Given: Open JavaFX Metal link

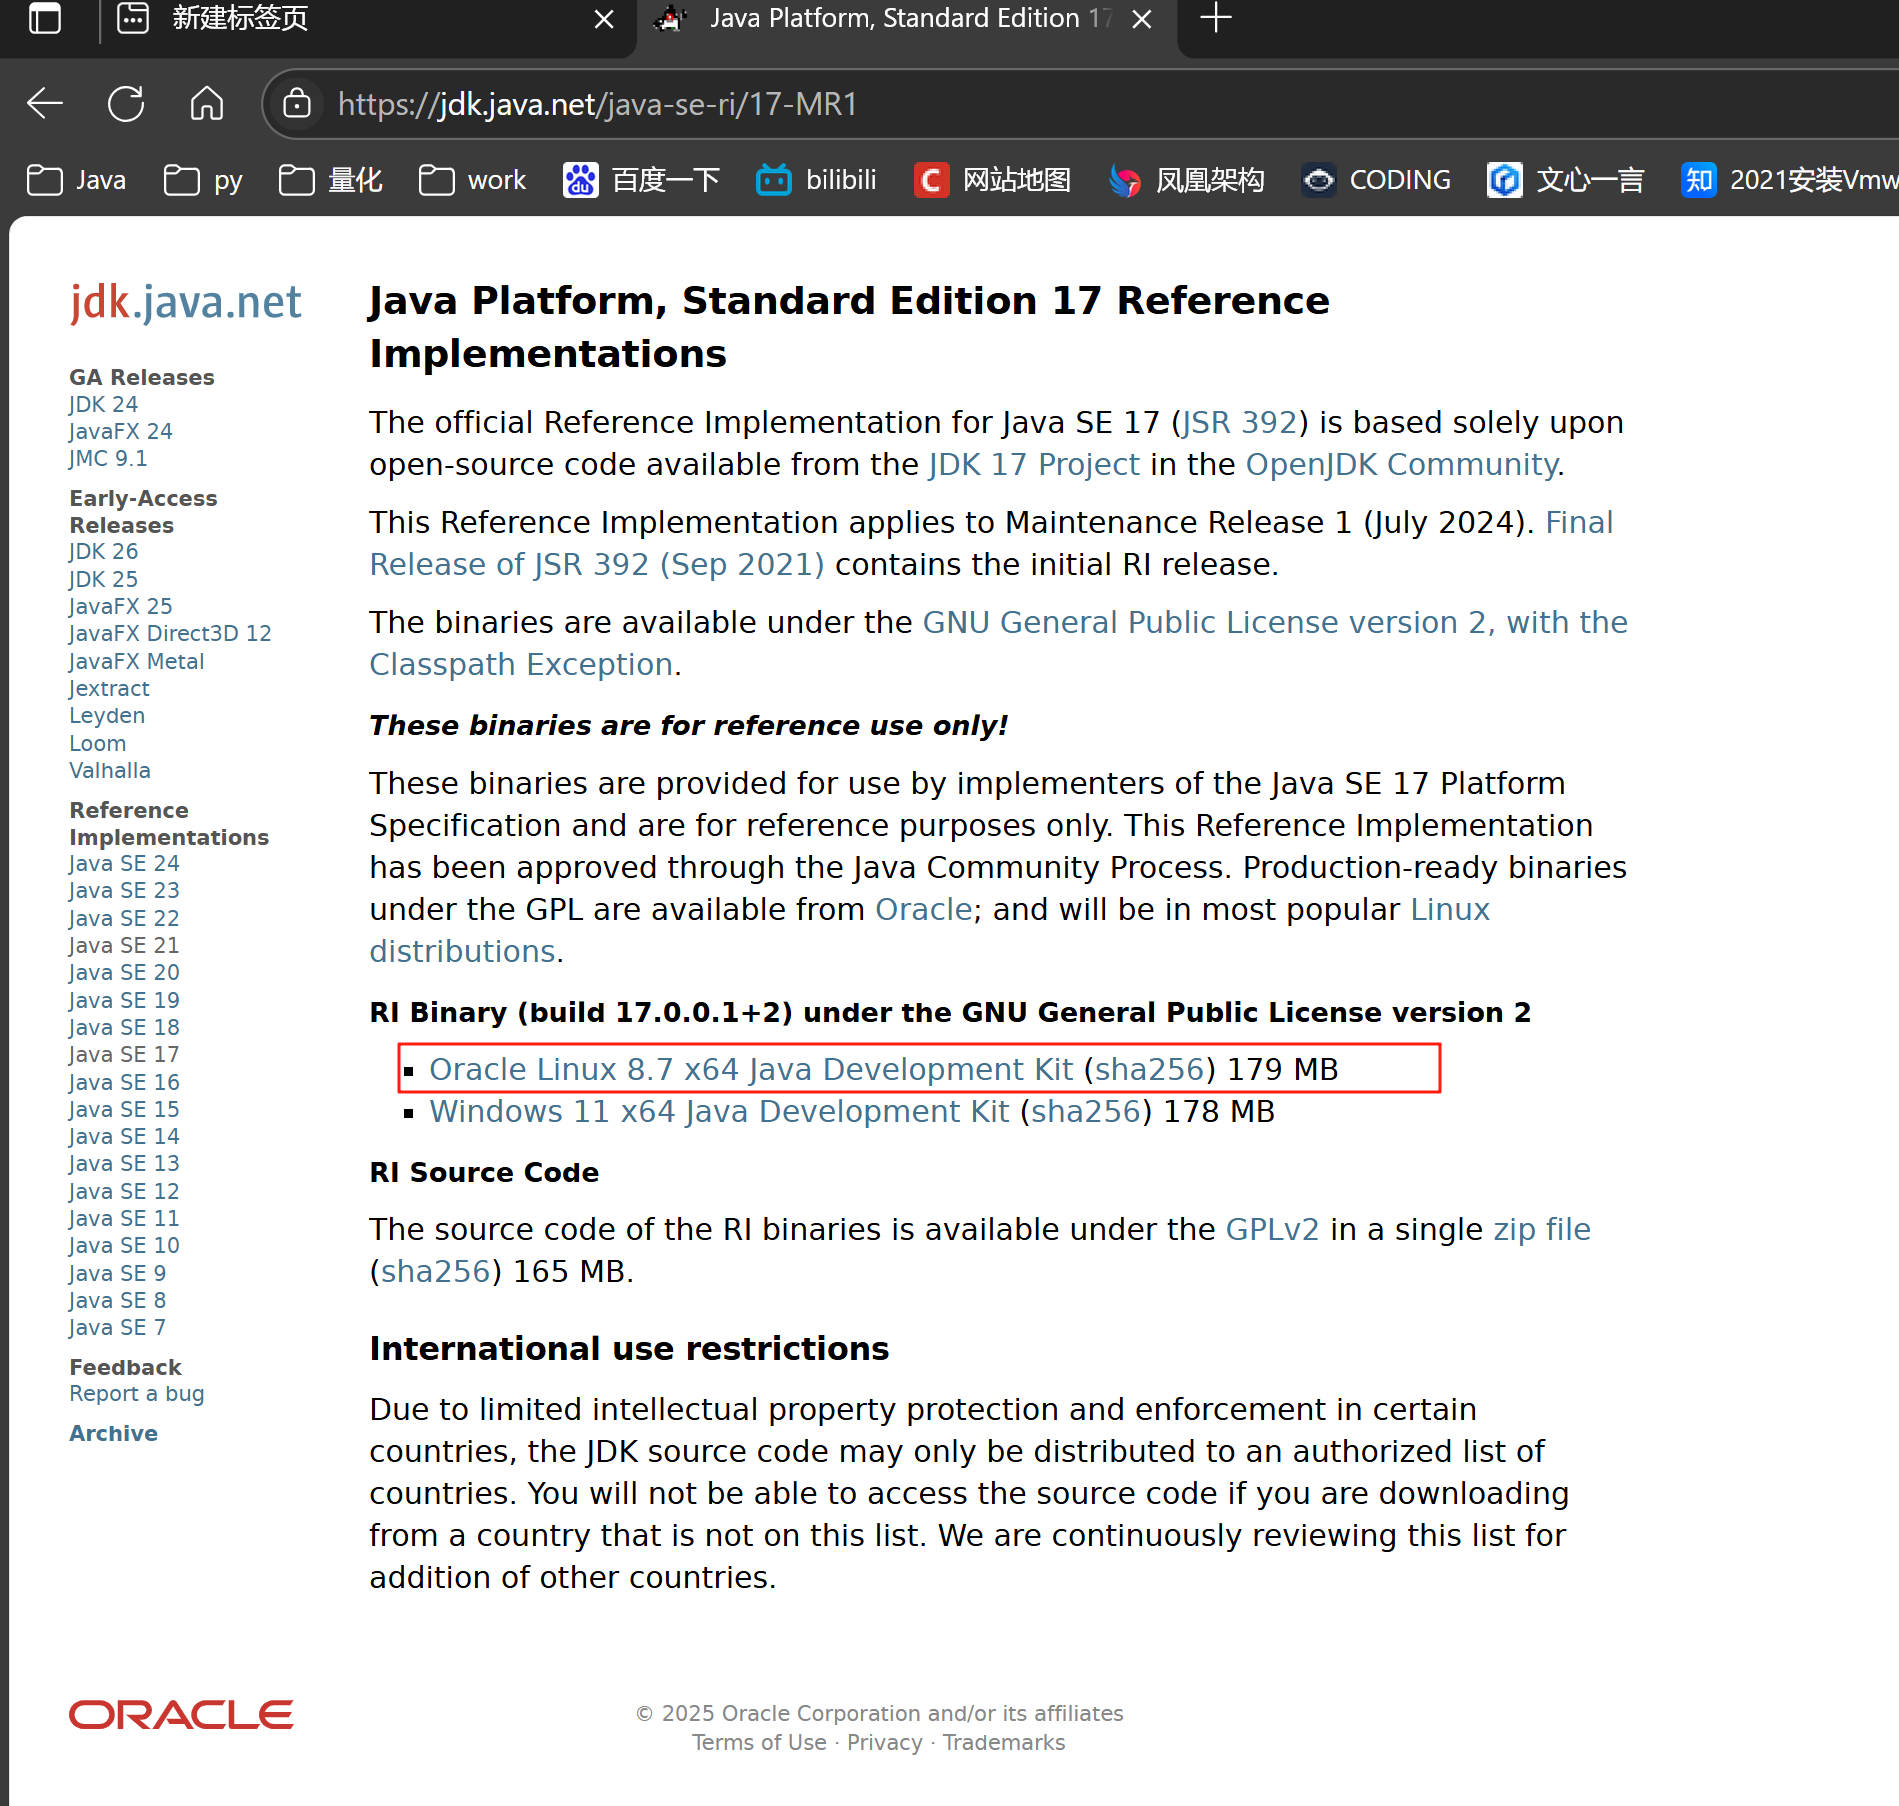Looking at the screenshot, I should tap(136, 661).
